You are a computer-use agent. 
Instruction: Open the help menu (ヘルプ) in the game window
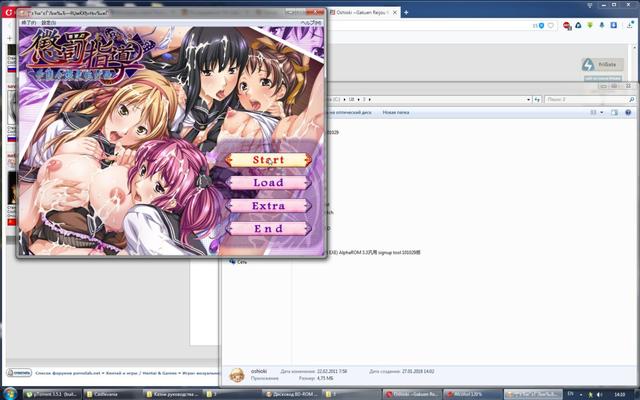[311, 23]
